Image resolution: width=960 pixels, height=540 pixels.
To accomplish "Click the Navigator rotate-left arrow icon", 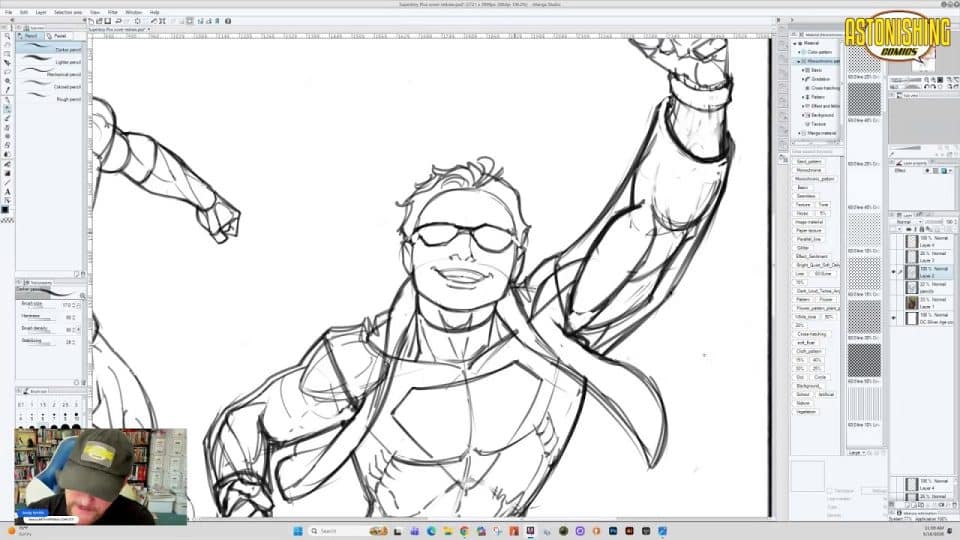I will coord(927,86).
